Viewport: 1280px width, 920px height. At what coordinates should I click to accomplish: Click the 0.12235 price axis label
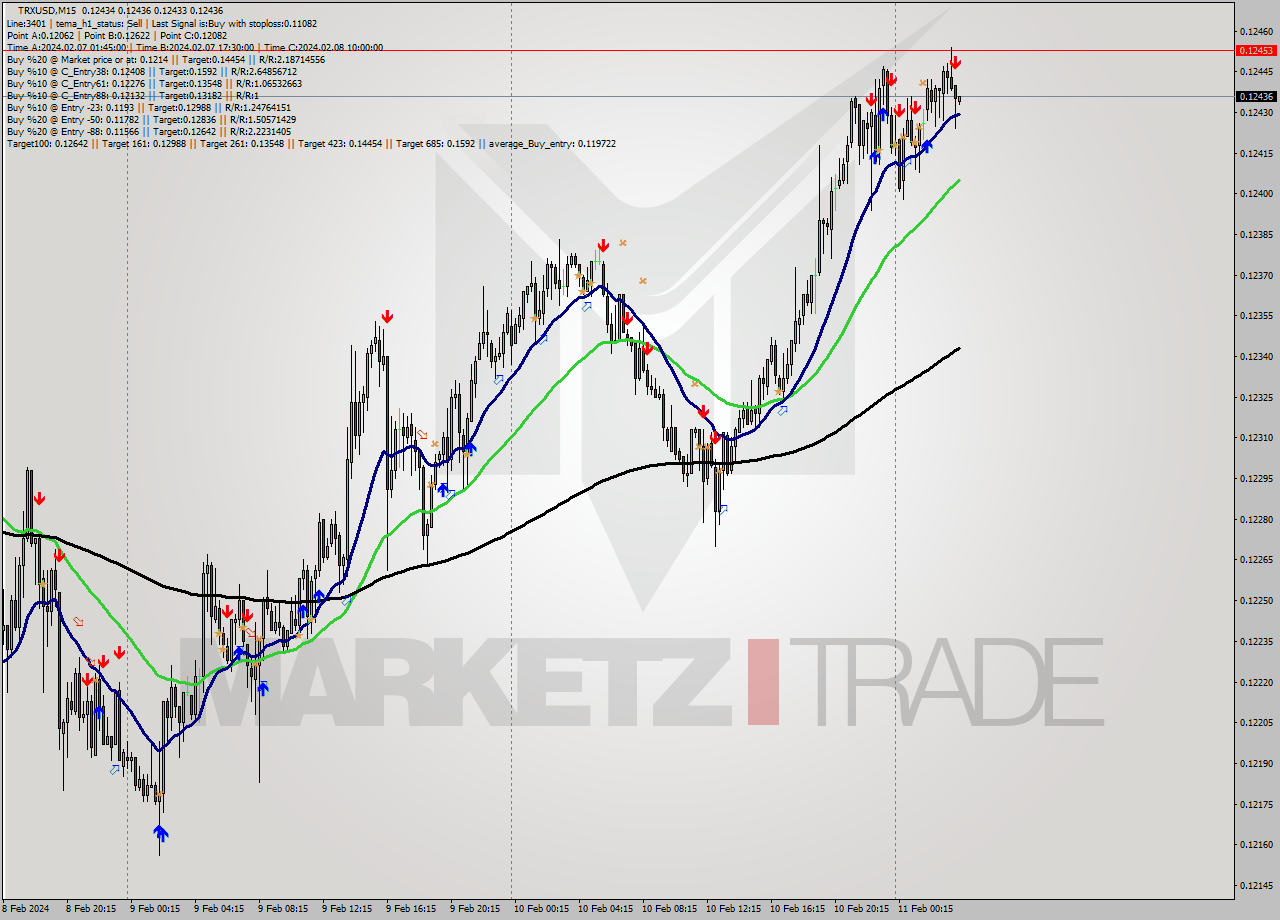pyautogui.click(x=1255, y=642)
